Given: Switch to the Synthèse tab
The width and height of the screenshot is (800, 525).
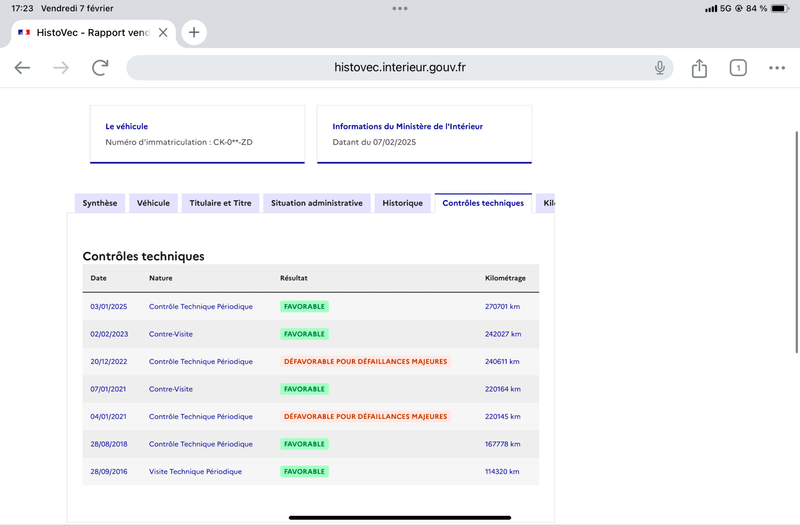Looking at the screenshot, I should [x=100, y=203].
